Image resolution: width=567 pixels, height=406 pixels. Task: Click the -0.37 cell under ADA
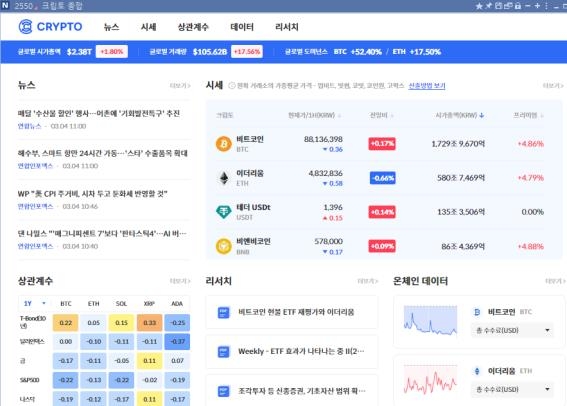177,342
